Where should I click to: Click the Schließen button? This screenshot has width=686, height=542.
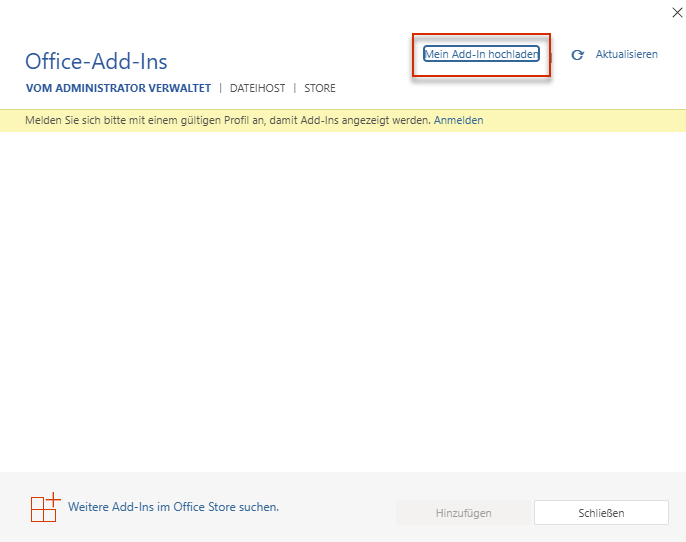tap(601, 513)
